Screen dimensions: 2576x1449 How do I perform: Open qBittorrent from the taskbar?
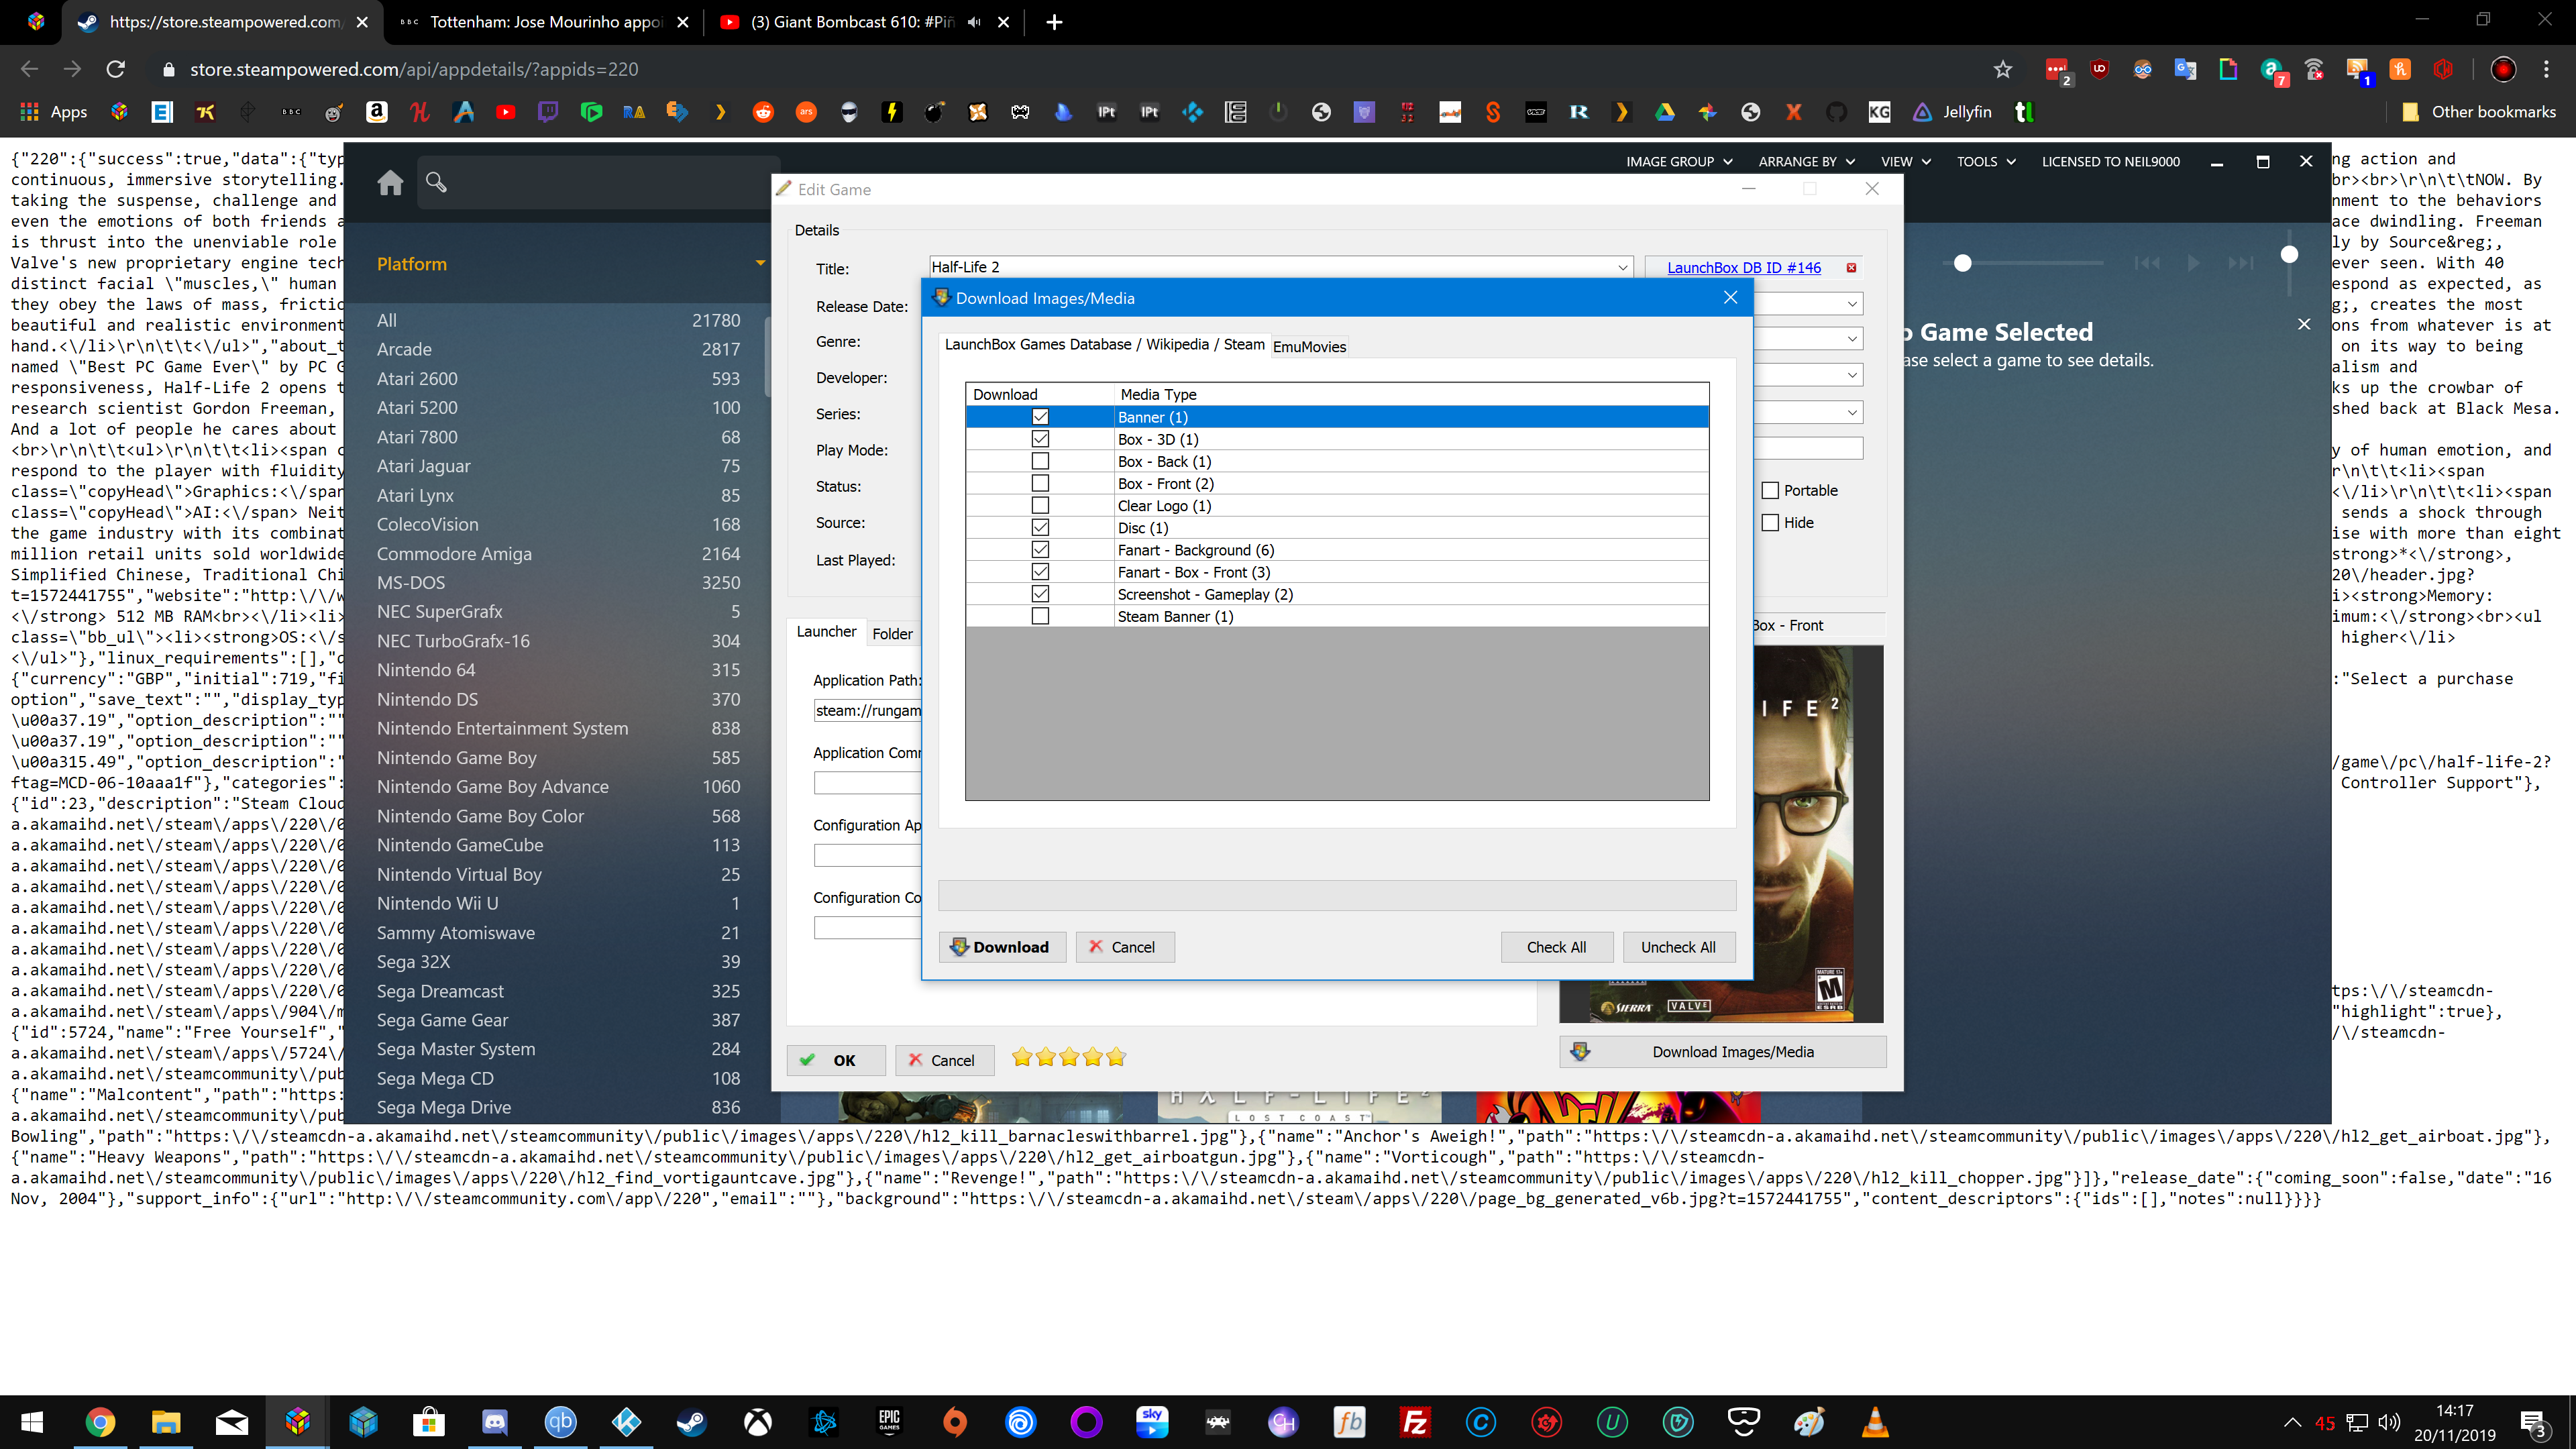560,1421
